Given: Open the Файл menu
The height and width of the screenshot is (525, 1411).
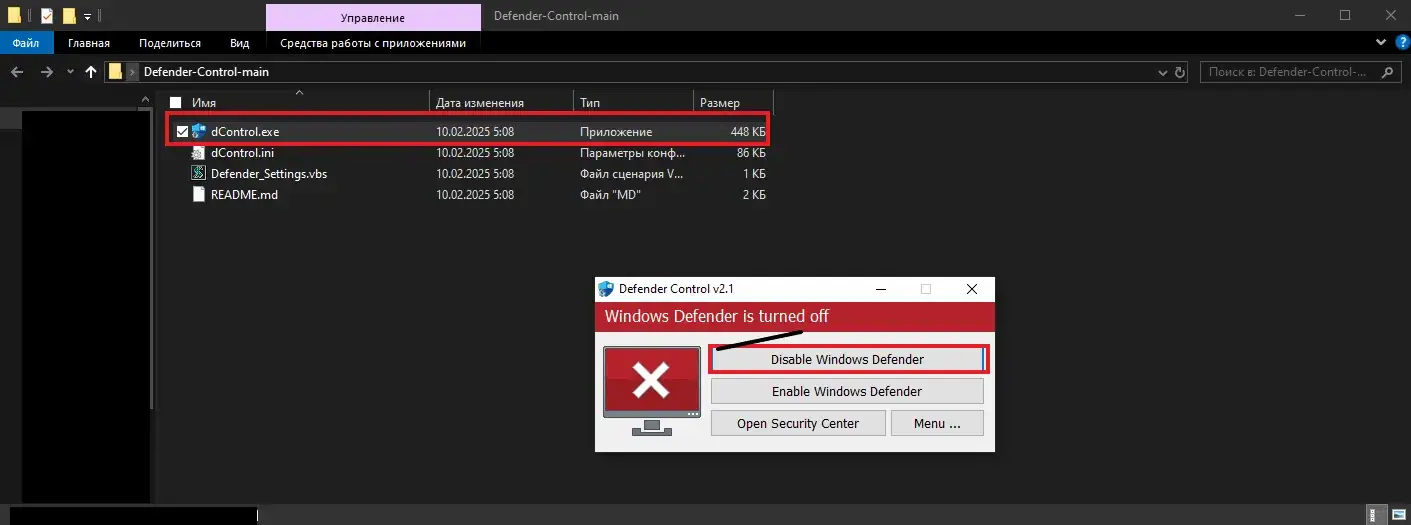Looking at the screenshot, I should (26, 43).
